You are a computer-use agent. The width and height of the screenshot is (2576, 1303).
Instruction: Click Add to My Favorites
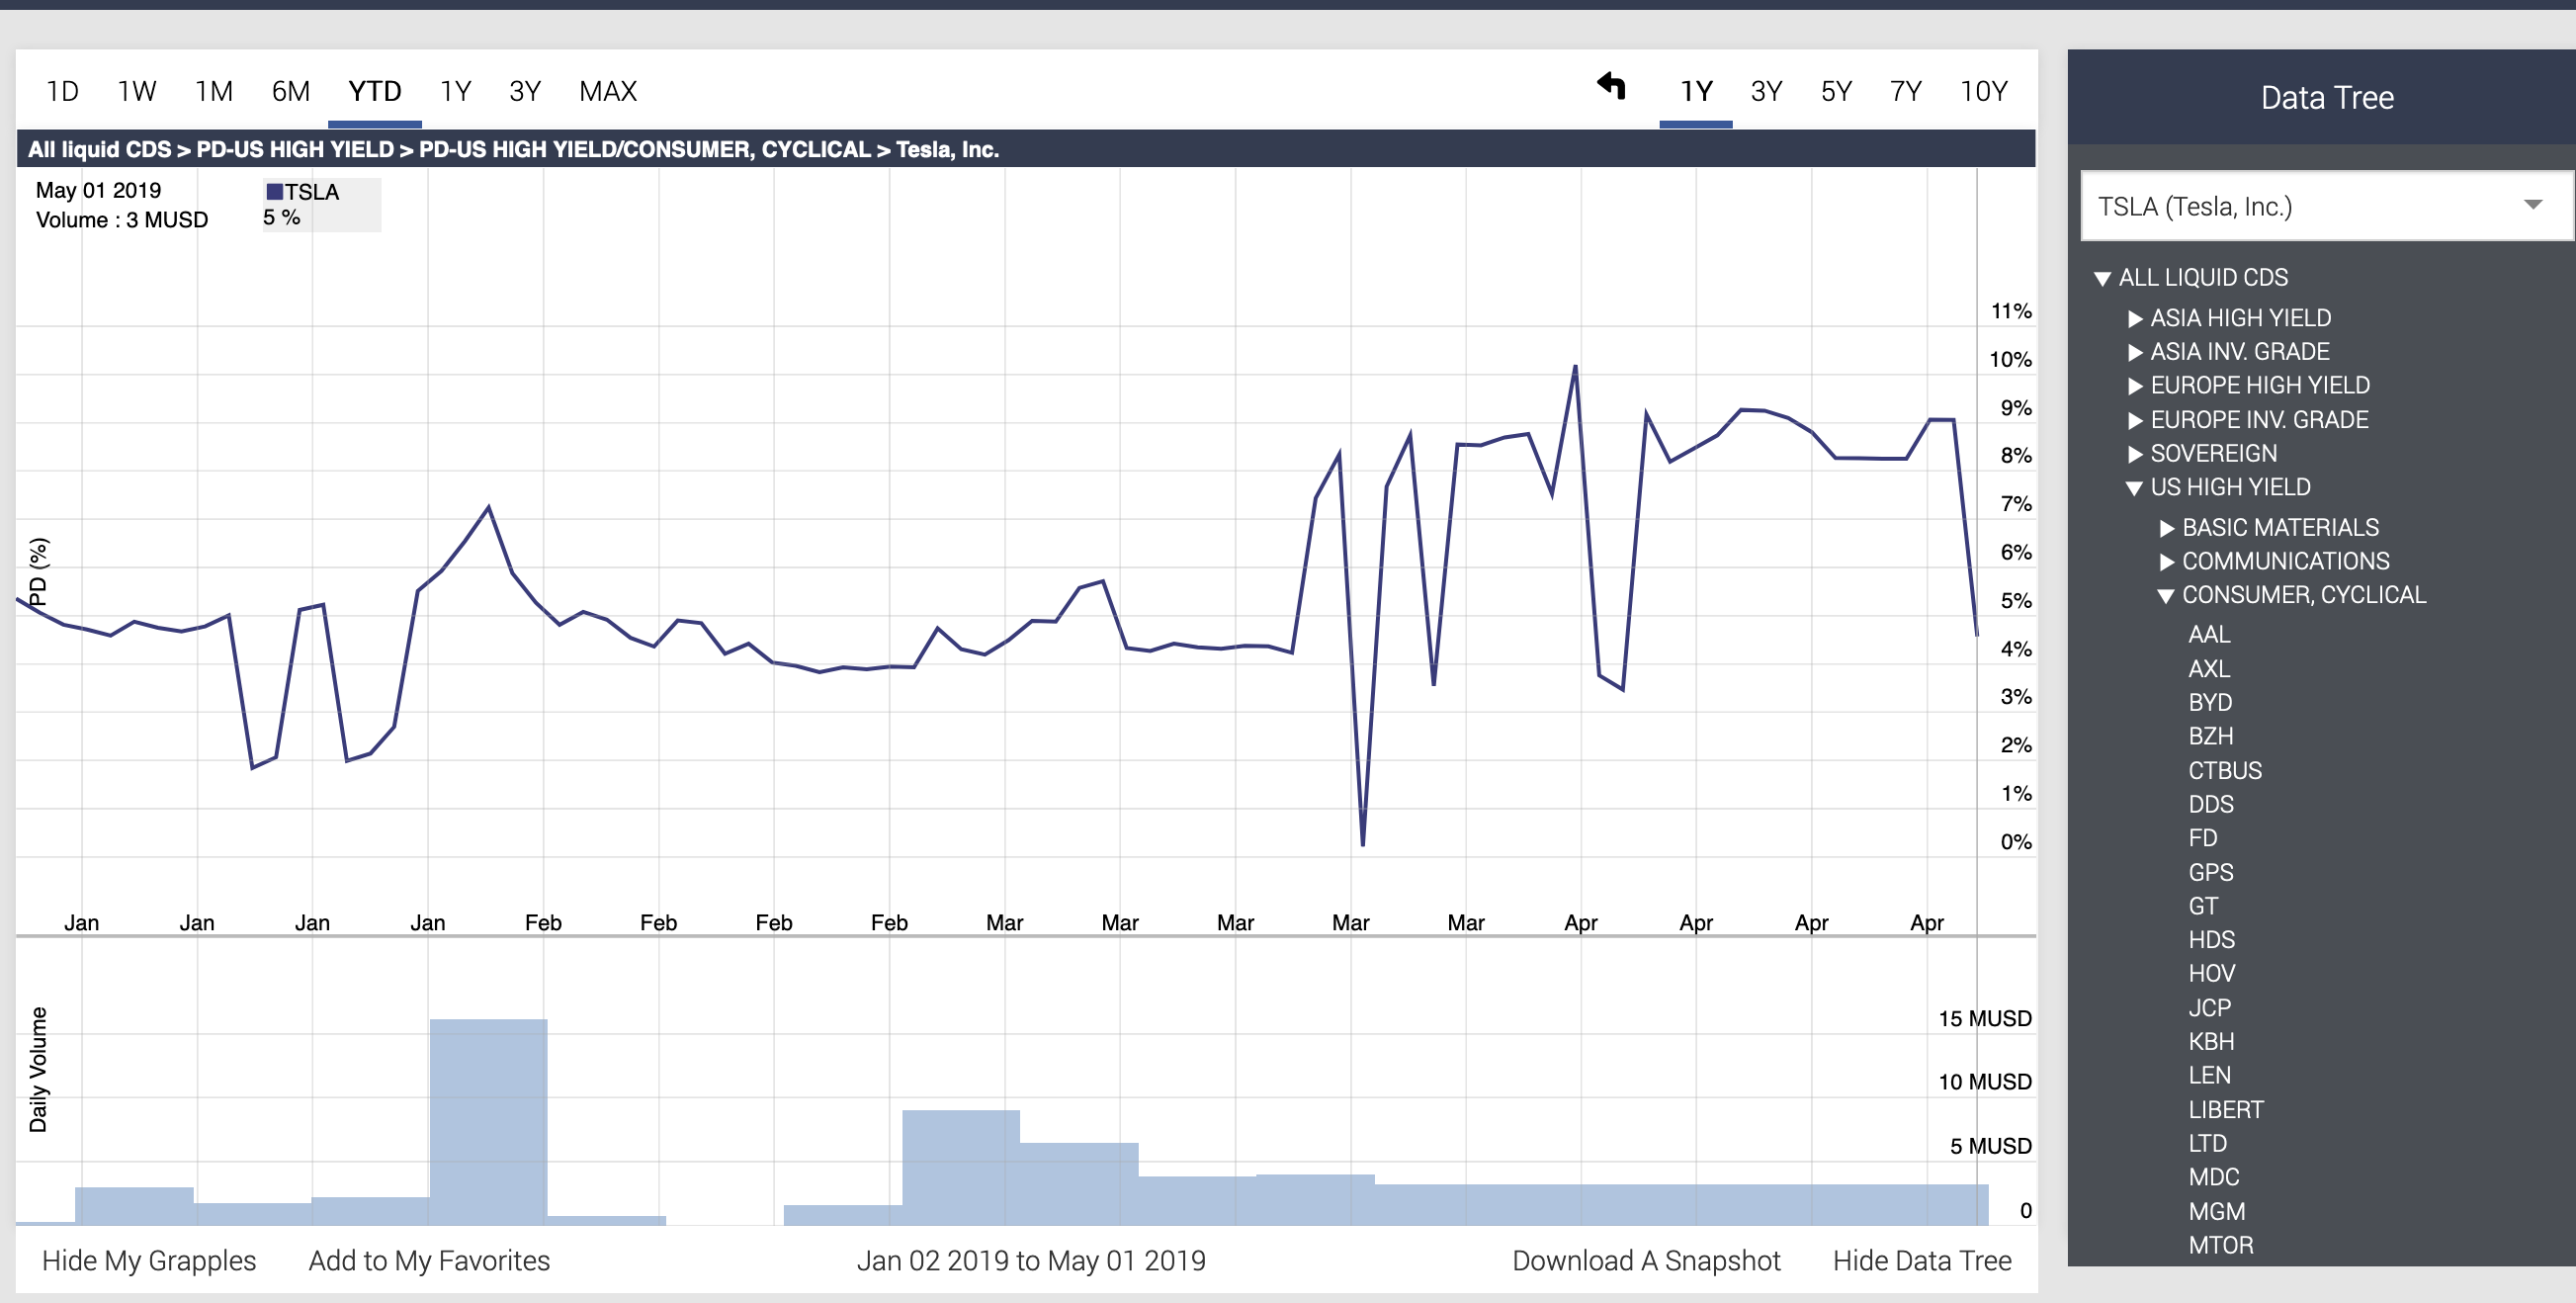click(x=429, y=1260)
